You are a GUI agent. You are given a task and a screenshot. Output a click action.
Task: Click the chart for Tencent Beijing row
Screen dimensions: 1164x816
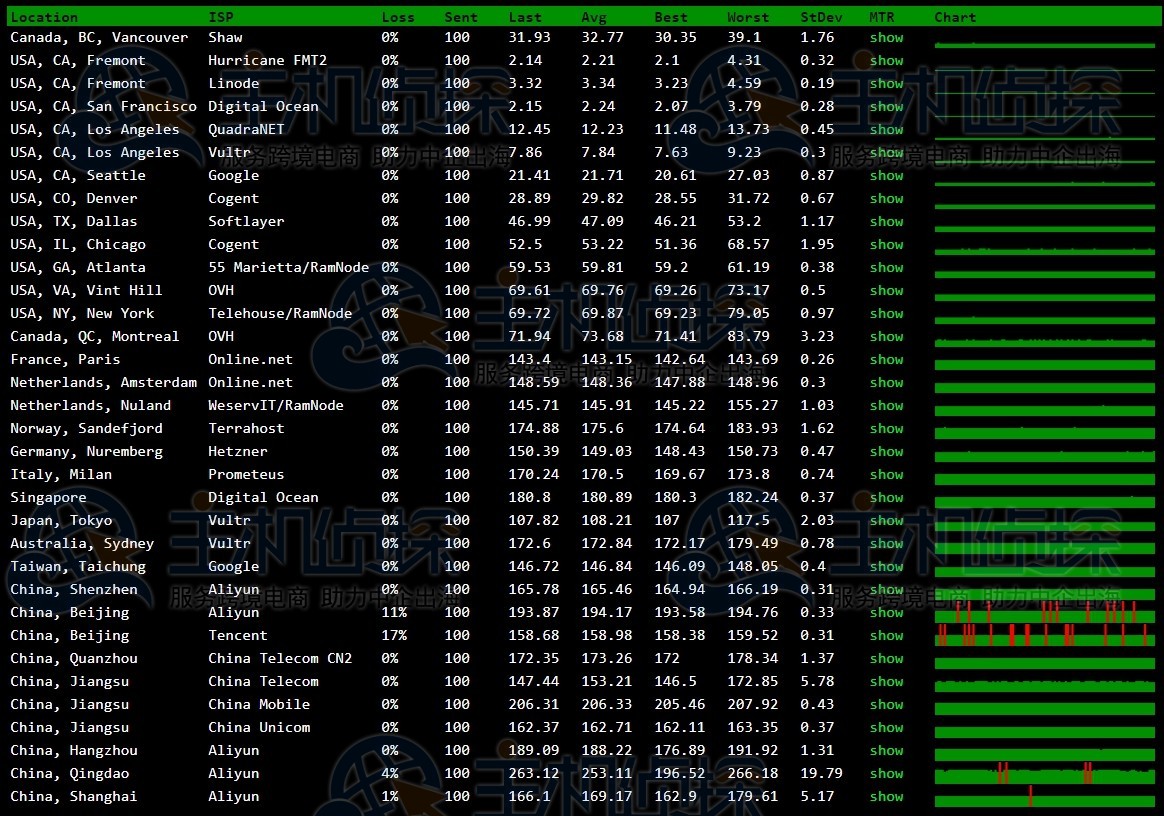tap(1044, 635)
